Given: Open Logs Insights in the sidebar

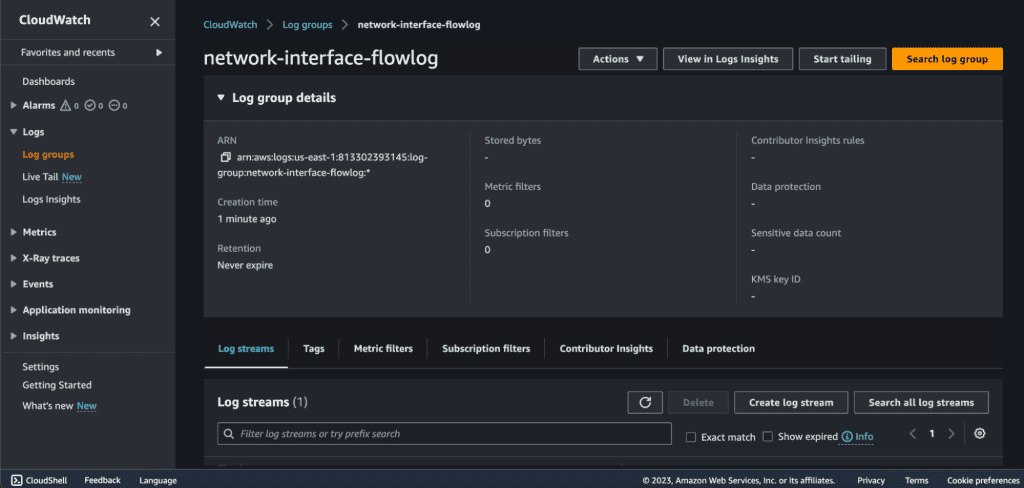Looking at the screenshot, I should (x=52, y=199).
